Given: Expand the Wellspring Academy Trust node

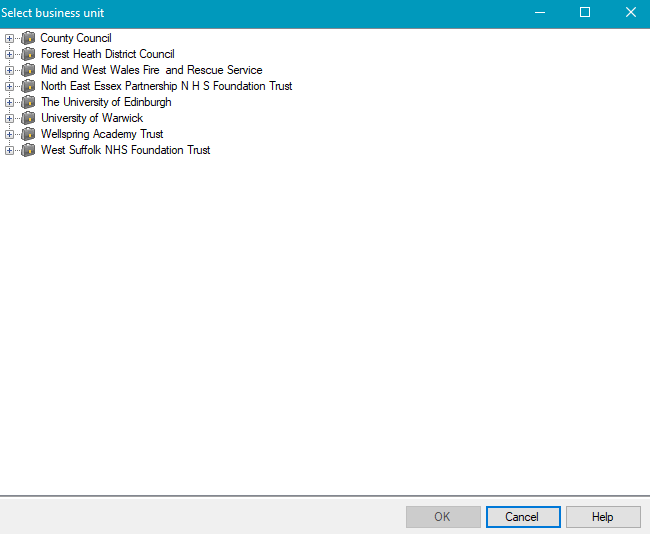Looking at the screenshot, I should pos(9,135).
